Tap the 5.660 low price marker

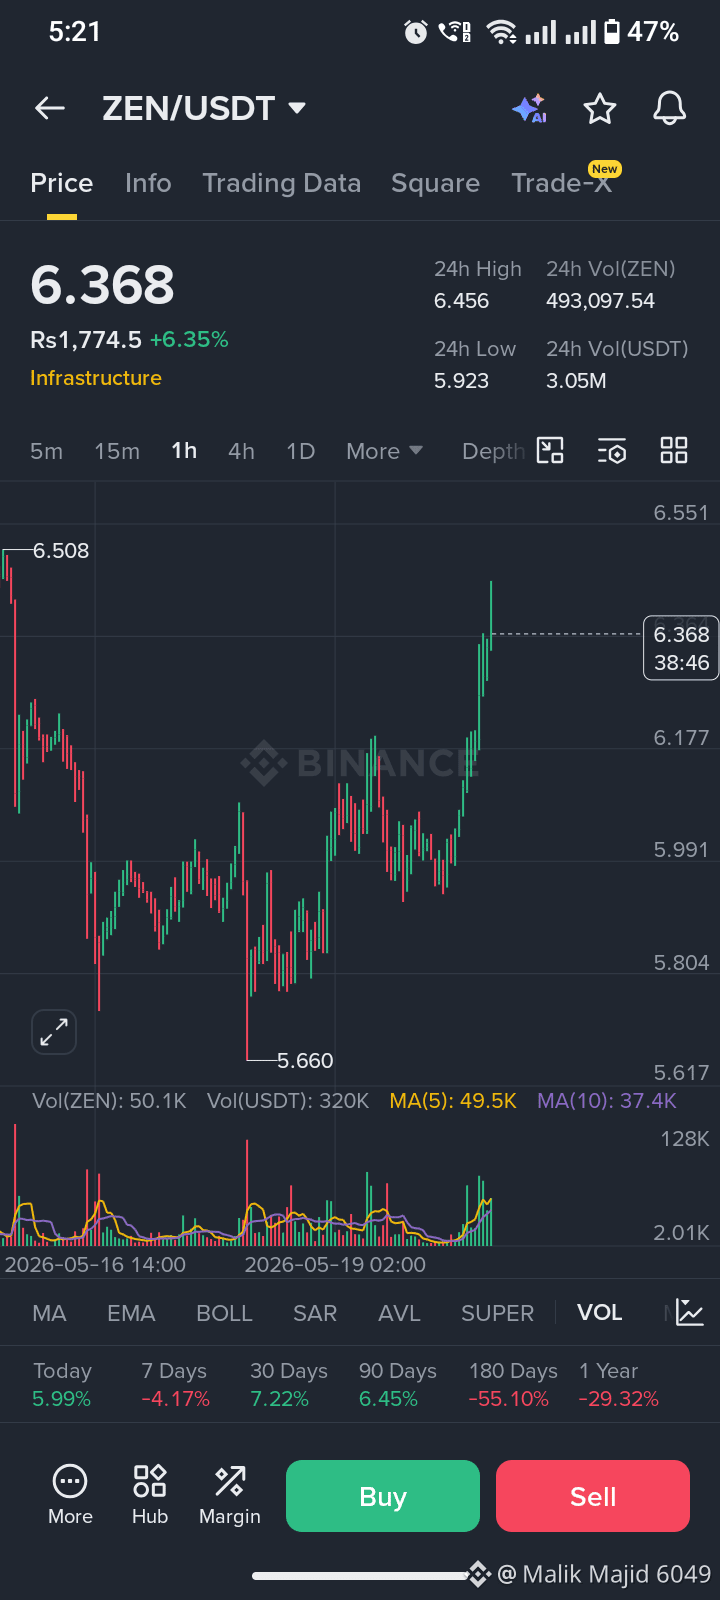pyautogui.click(x=305, y=1061)
